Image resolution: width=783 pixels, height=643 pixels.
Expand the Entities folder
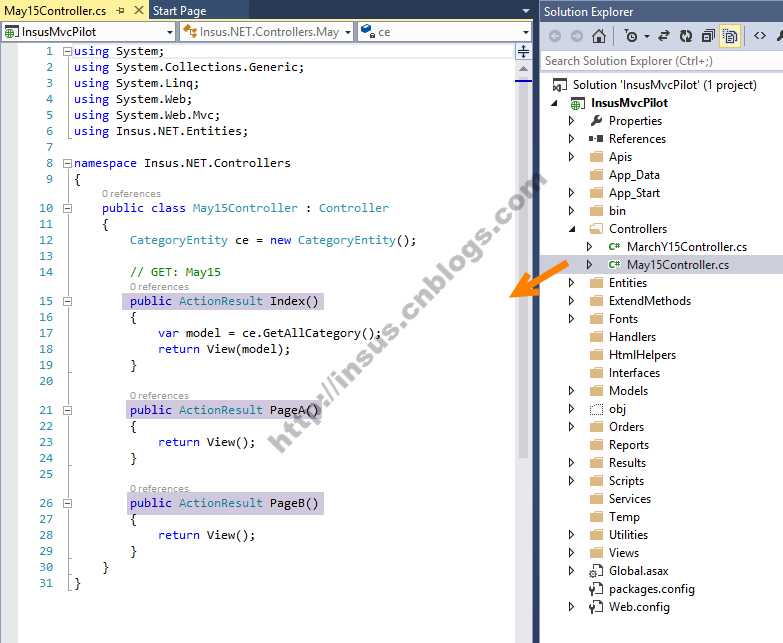(572, 283)
